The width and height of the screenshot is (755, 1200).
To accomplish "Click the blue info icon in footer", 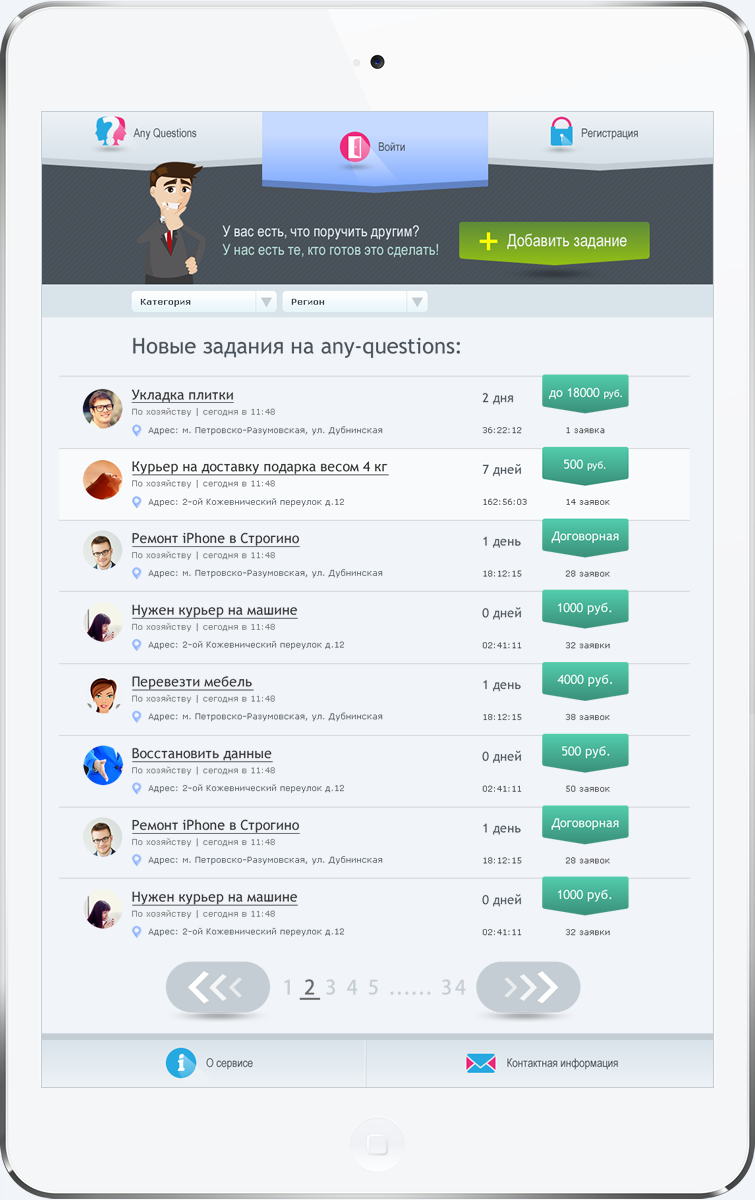I will click(x=181, y=1063).
